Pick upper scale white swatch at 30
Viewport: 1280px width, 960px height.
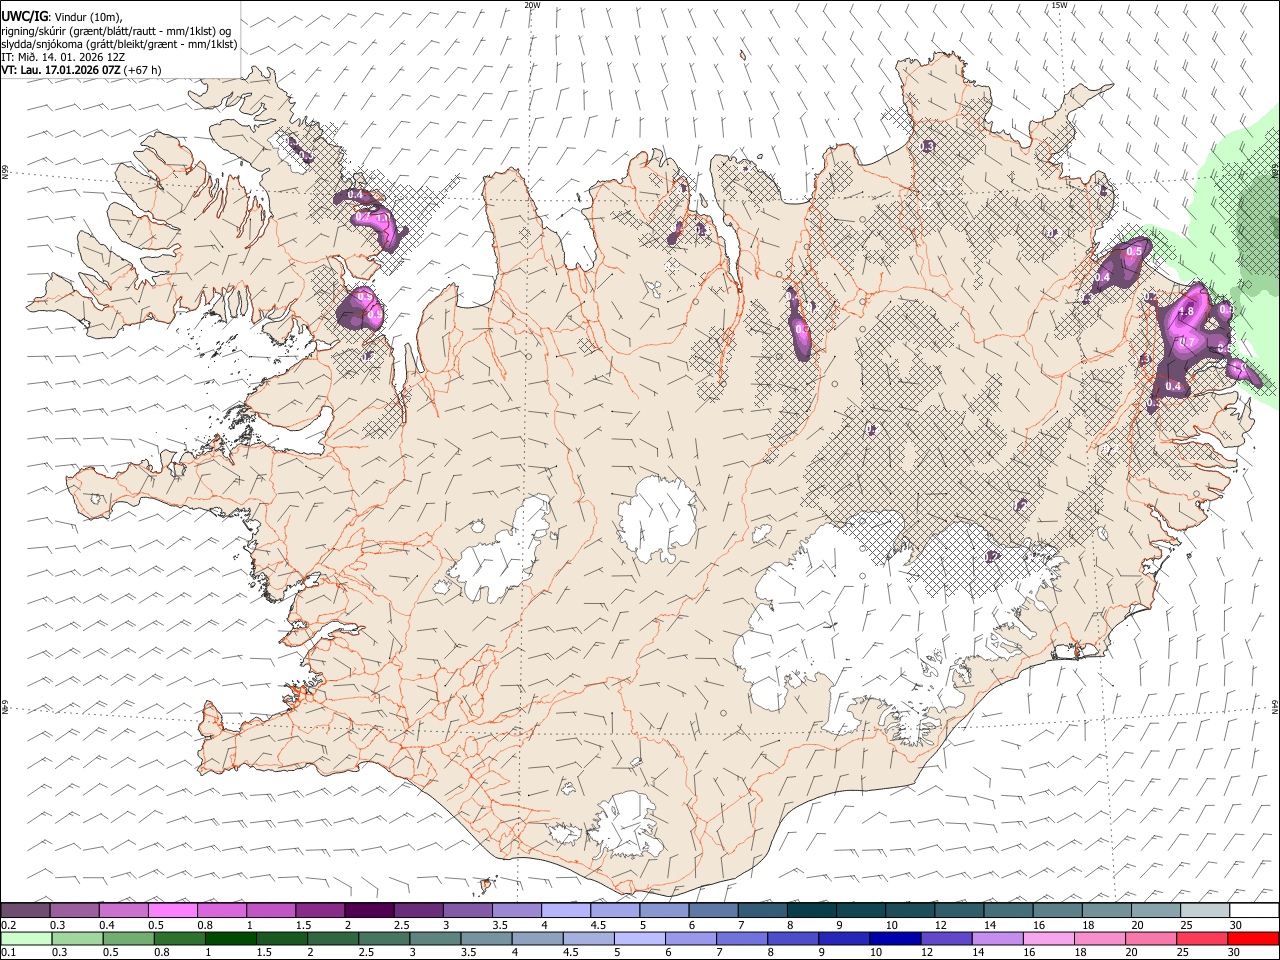[x=1254, y=910]
